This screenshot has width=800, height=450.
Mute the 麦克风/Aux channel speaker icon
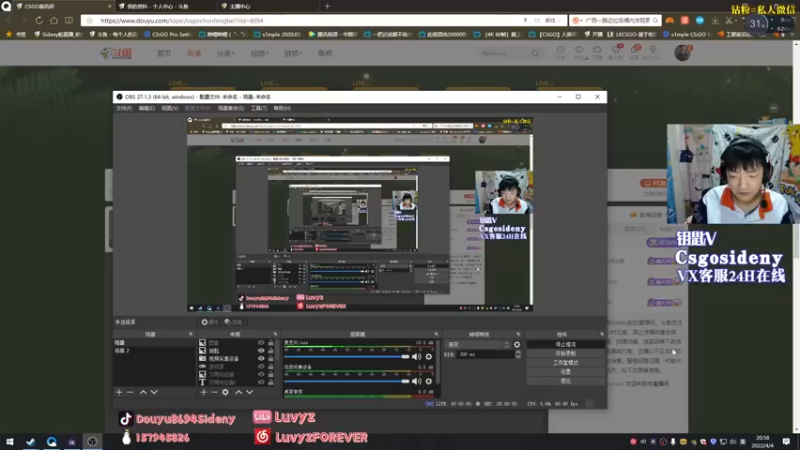(x=416, y=357)
